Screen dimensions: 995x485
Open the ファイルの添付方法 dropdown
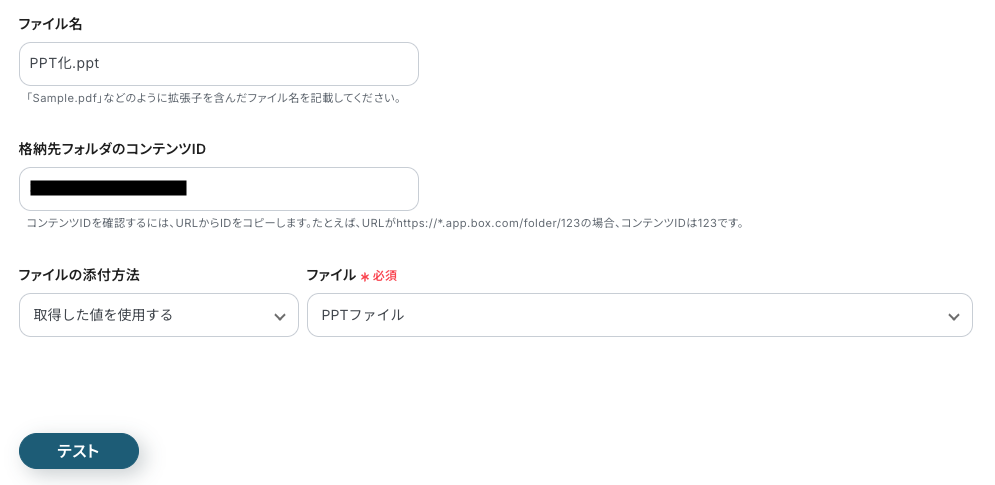coord(158,315)
